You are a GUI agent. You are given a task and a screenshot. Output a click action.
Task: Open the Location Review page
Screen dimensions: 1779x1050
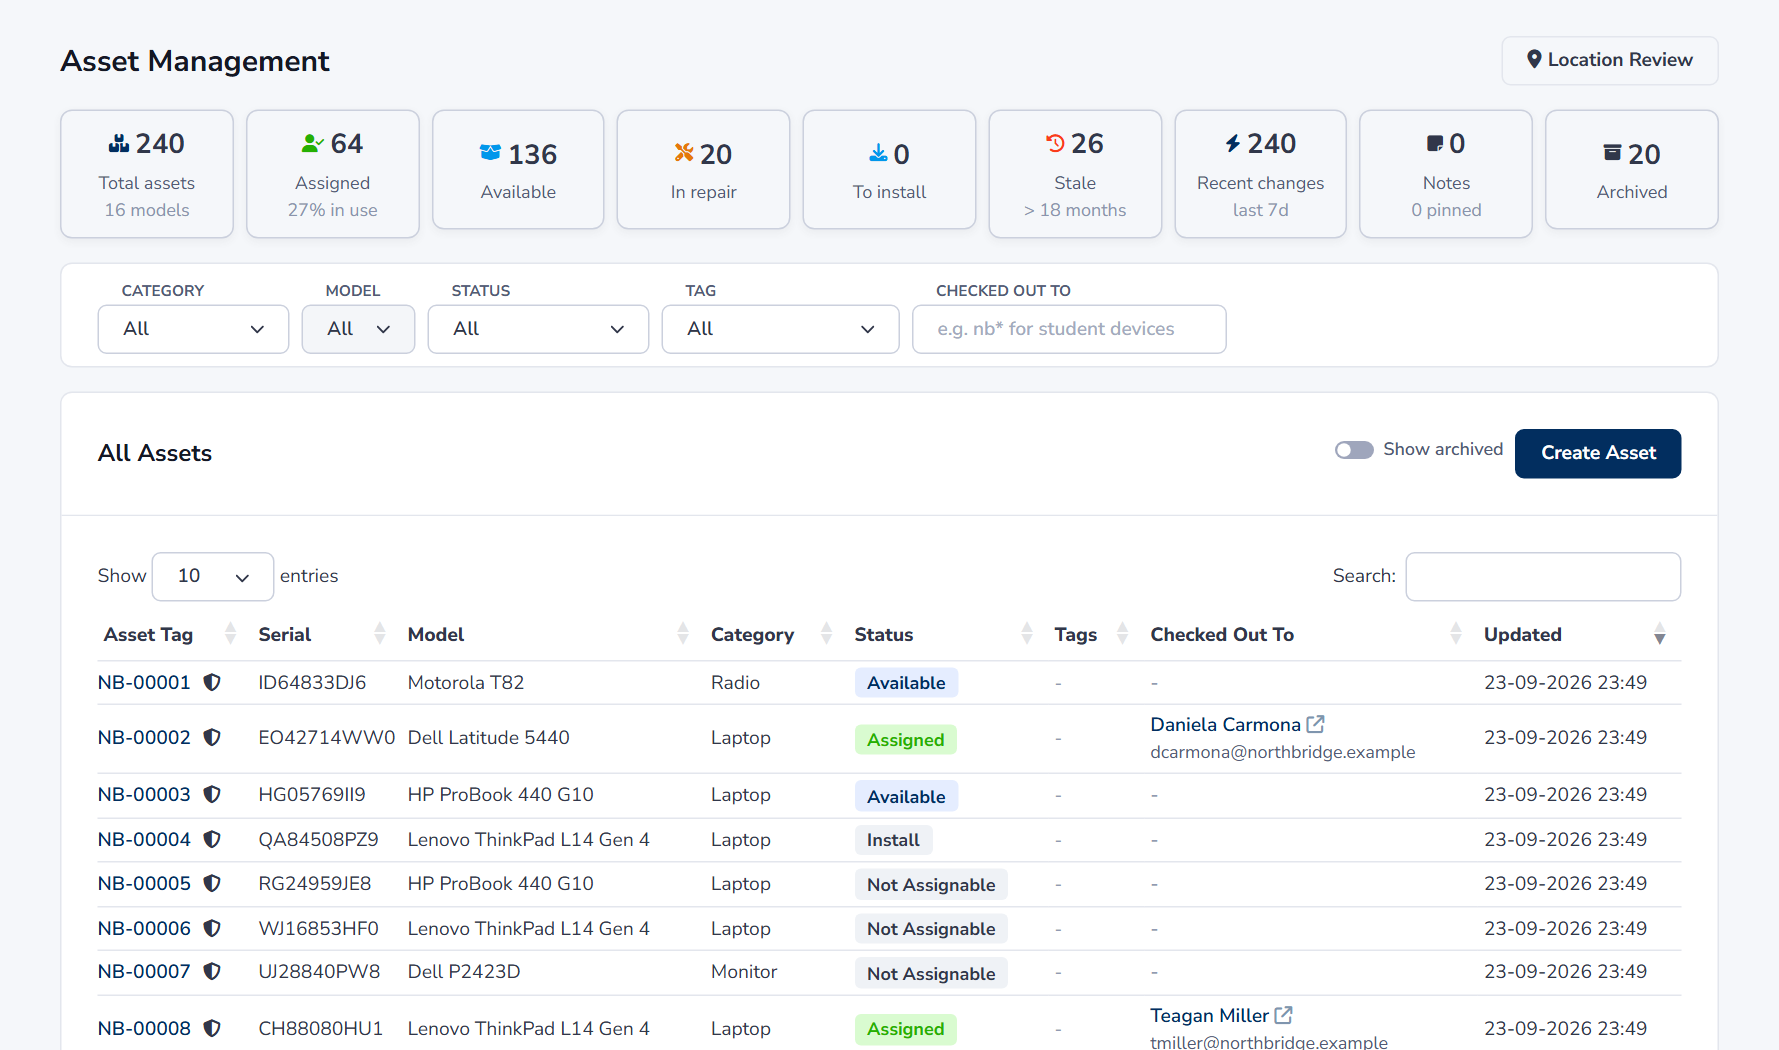1609,60
